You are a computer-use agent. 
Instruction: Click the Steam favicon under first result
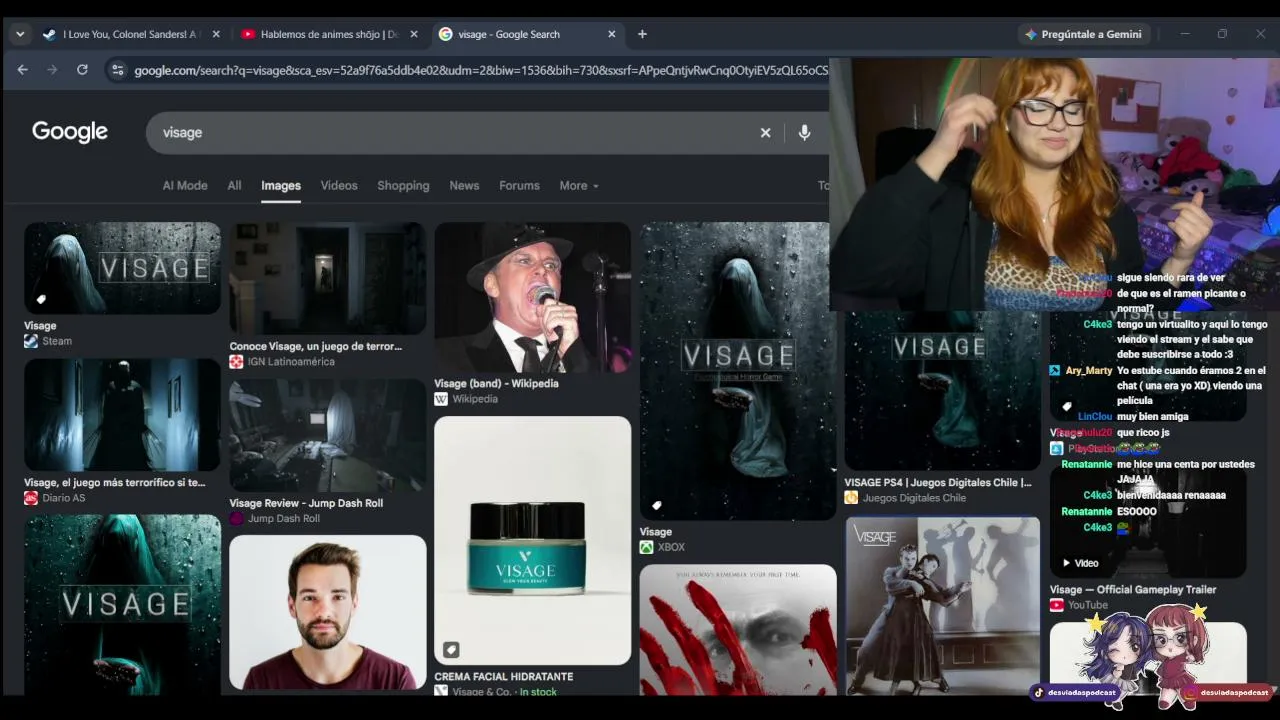(x=31, y=341)
